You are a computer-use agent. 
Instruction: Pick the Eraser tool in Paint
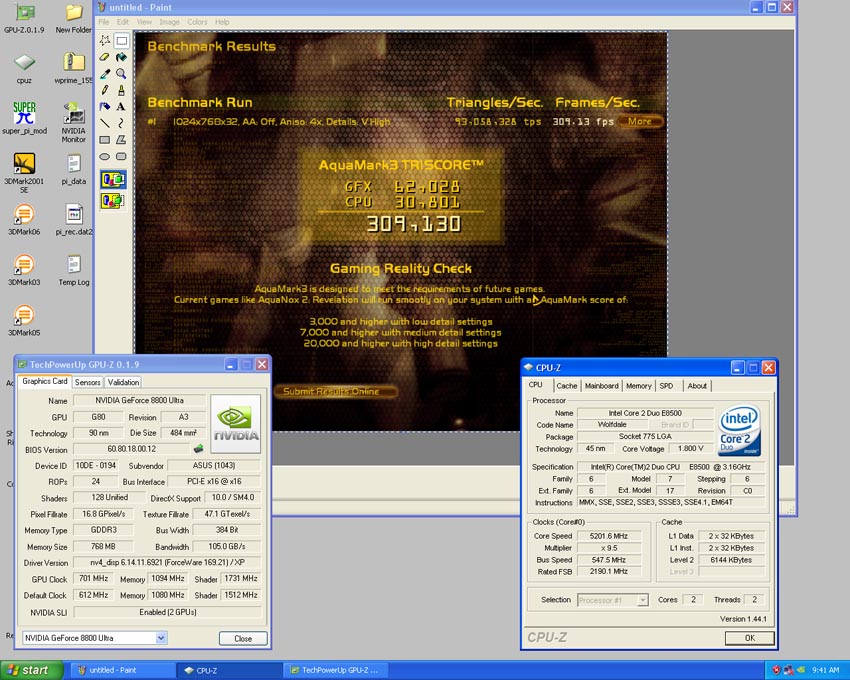(105, 57)
